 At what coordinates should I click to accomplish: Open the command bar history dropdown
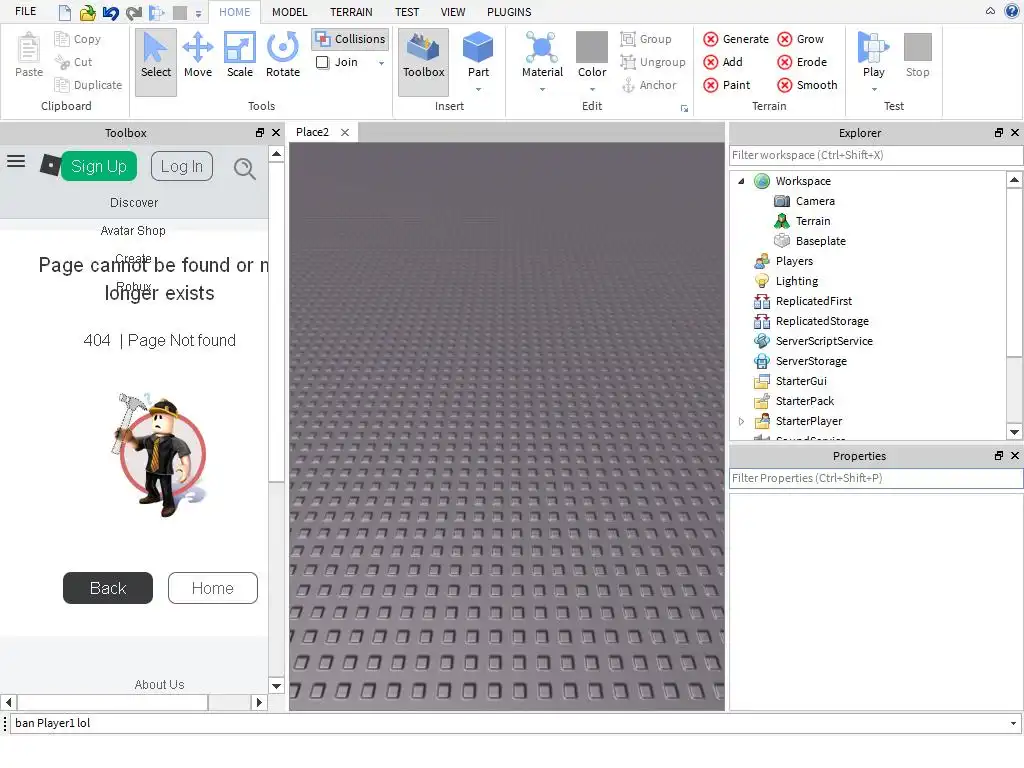[x=1013, y=724]
